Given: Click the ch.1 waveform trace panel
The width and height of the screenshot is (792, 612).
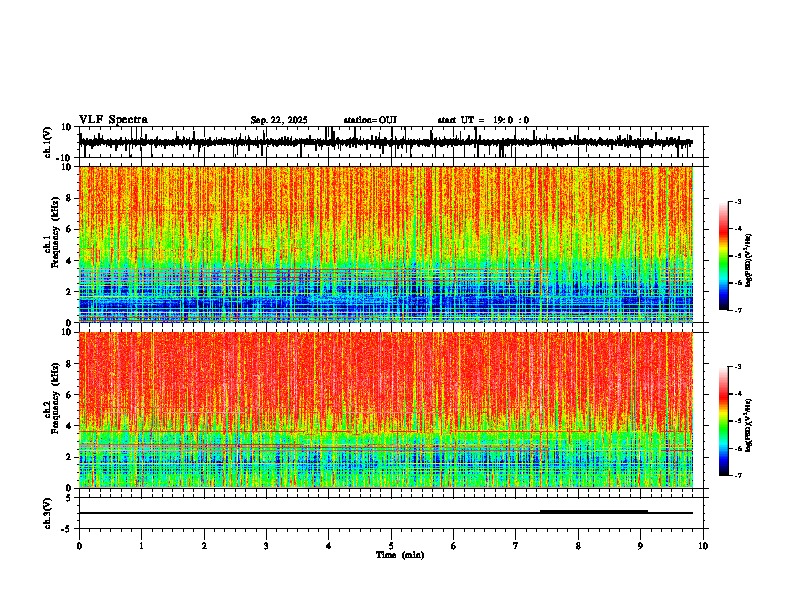Looking at the screenshot, I should point(393,142).
